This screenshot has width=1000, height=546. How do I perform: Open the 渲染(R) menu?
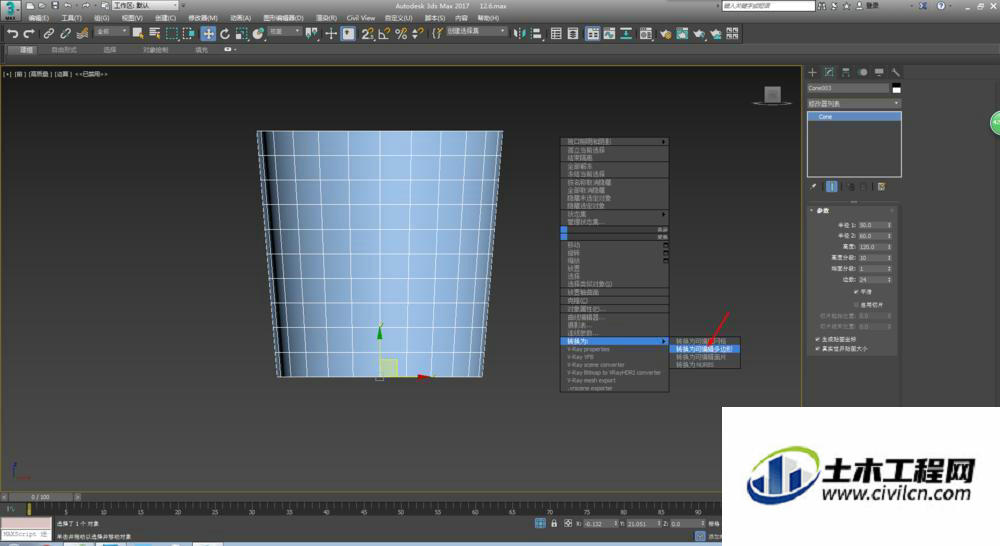click(327, 18)
